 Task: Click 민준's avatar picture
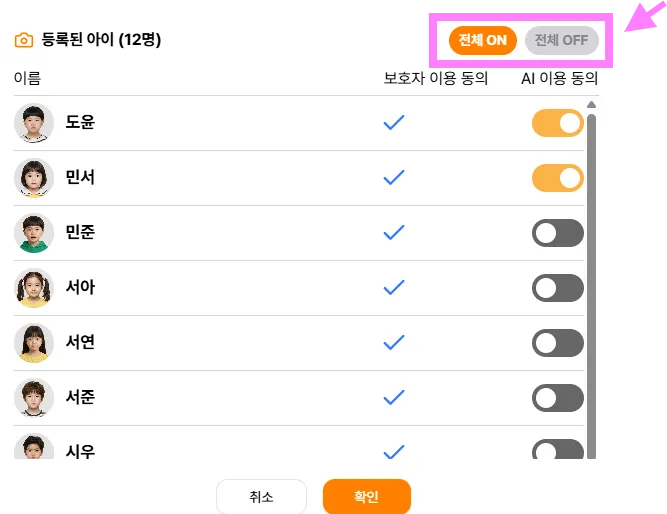(34, 233)
